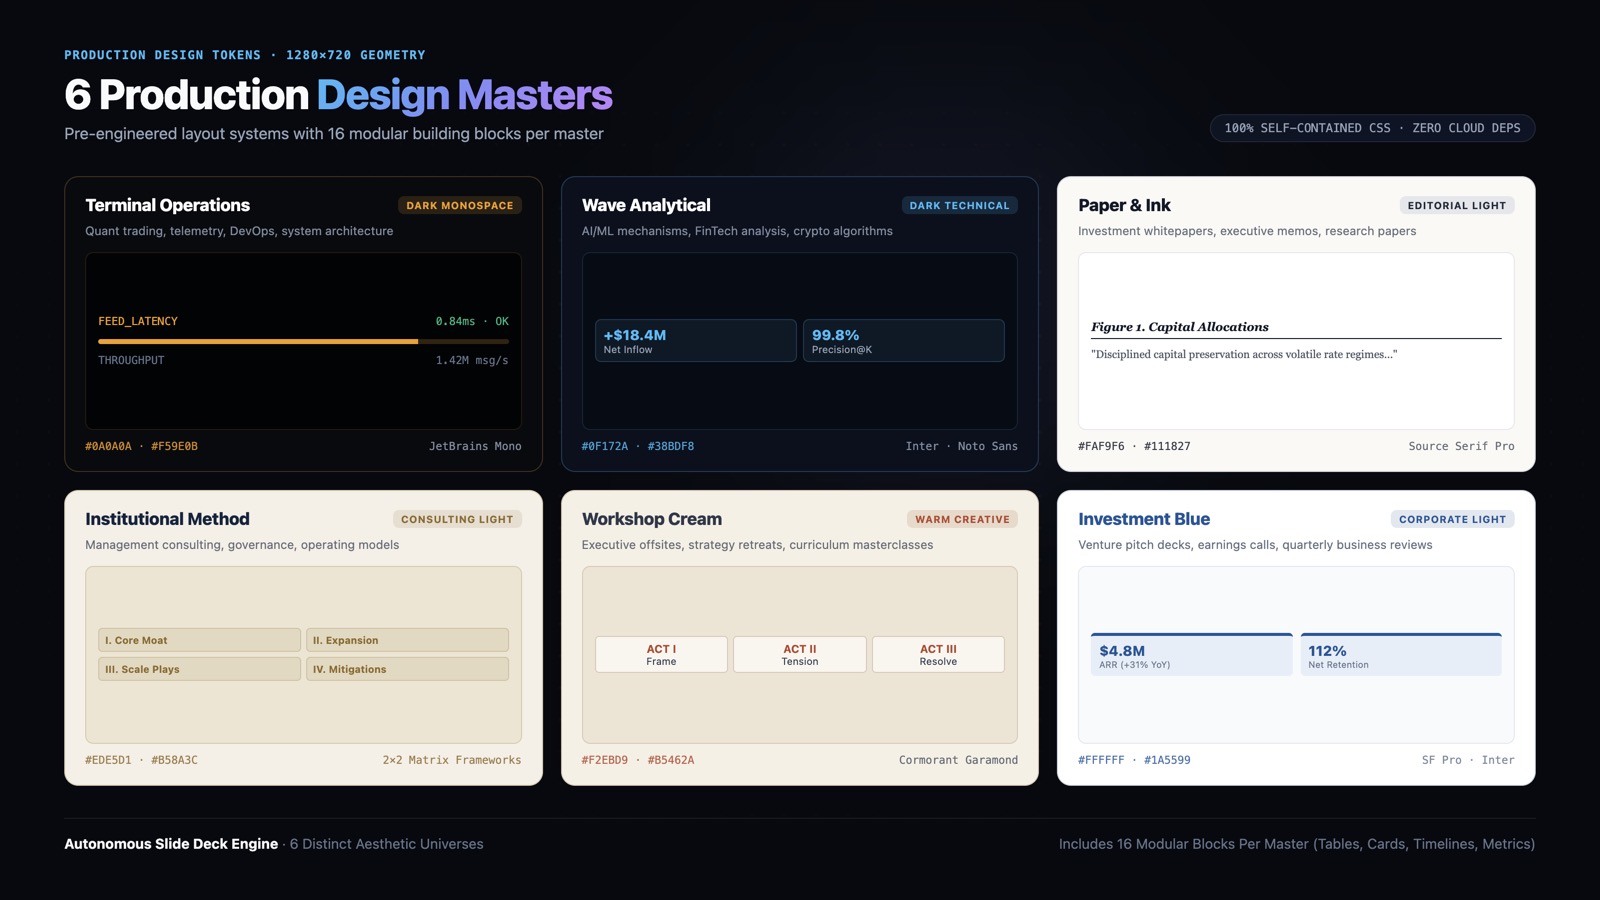Select the ACT III Resolve block
1600x900 pixels.
[938, 654]
